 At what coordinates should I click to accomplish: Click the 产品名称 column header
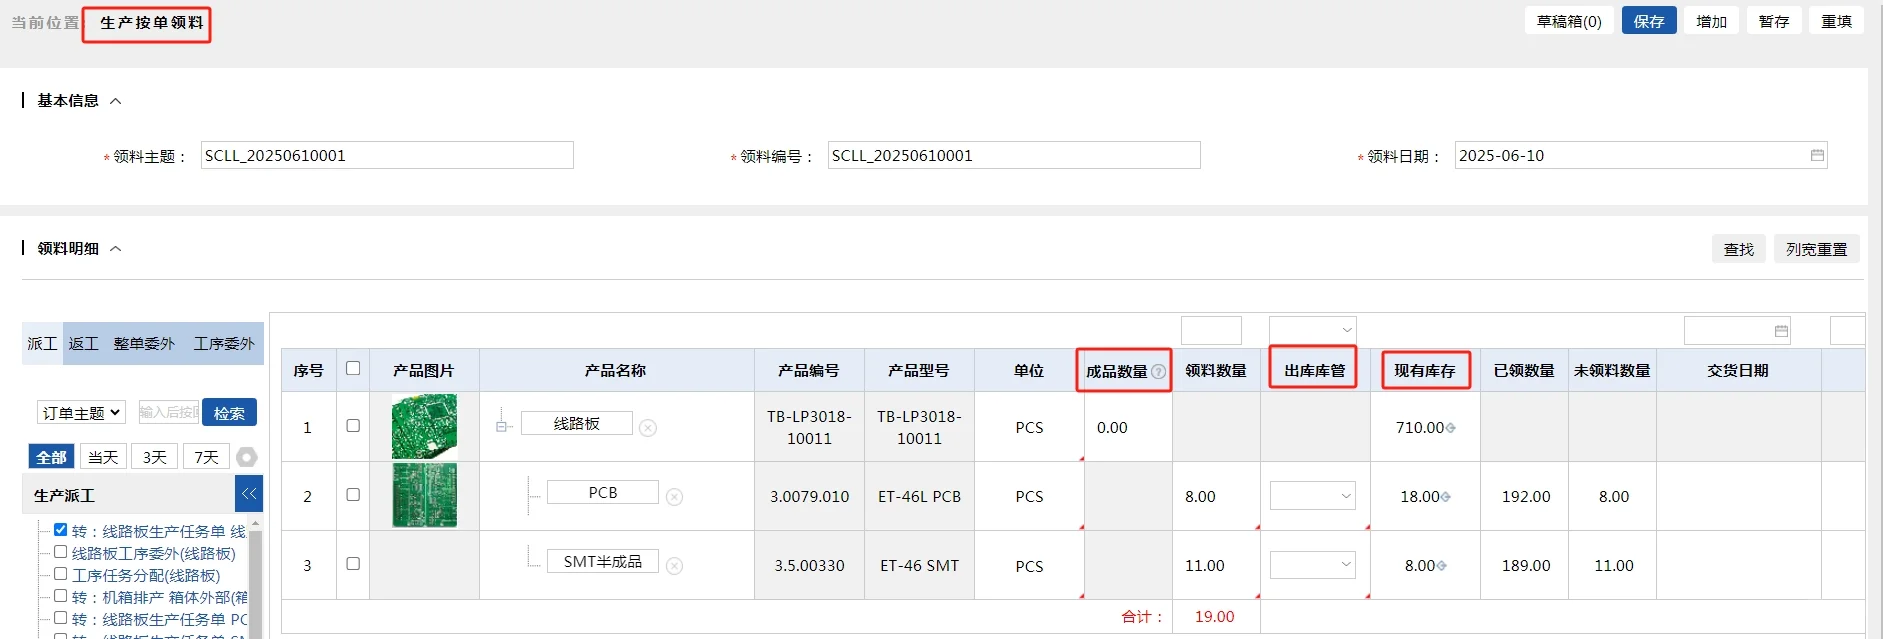(x=616, y=370)
